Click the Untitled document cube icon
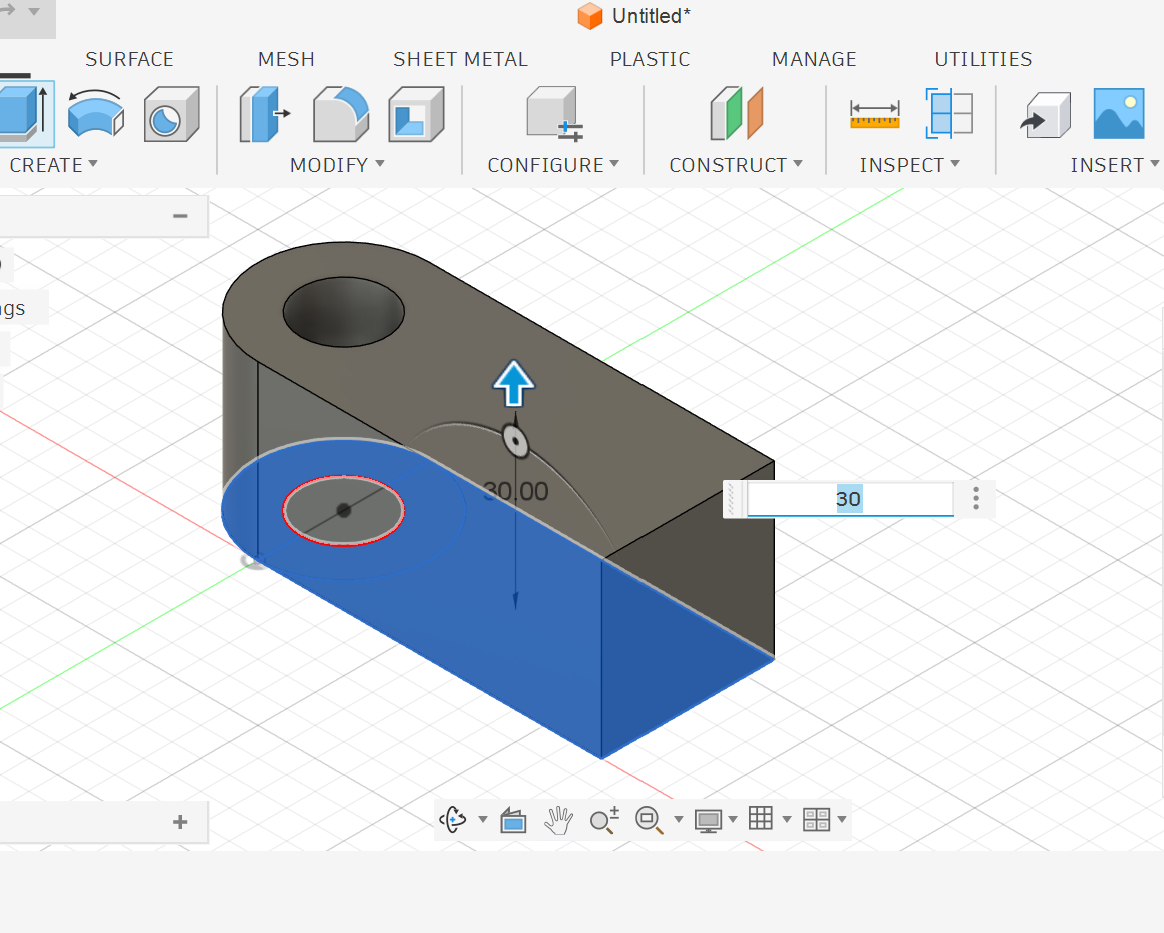The height and width of the screenshot is (933, 1164). click(x=590, y=16)
